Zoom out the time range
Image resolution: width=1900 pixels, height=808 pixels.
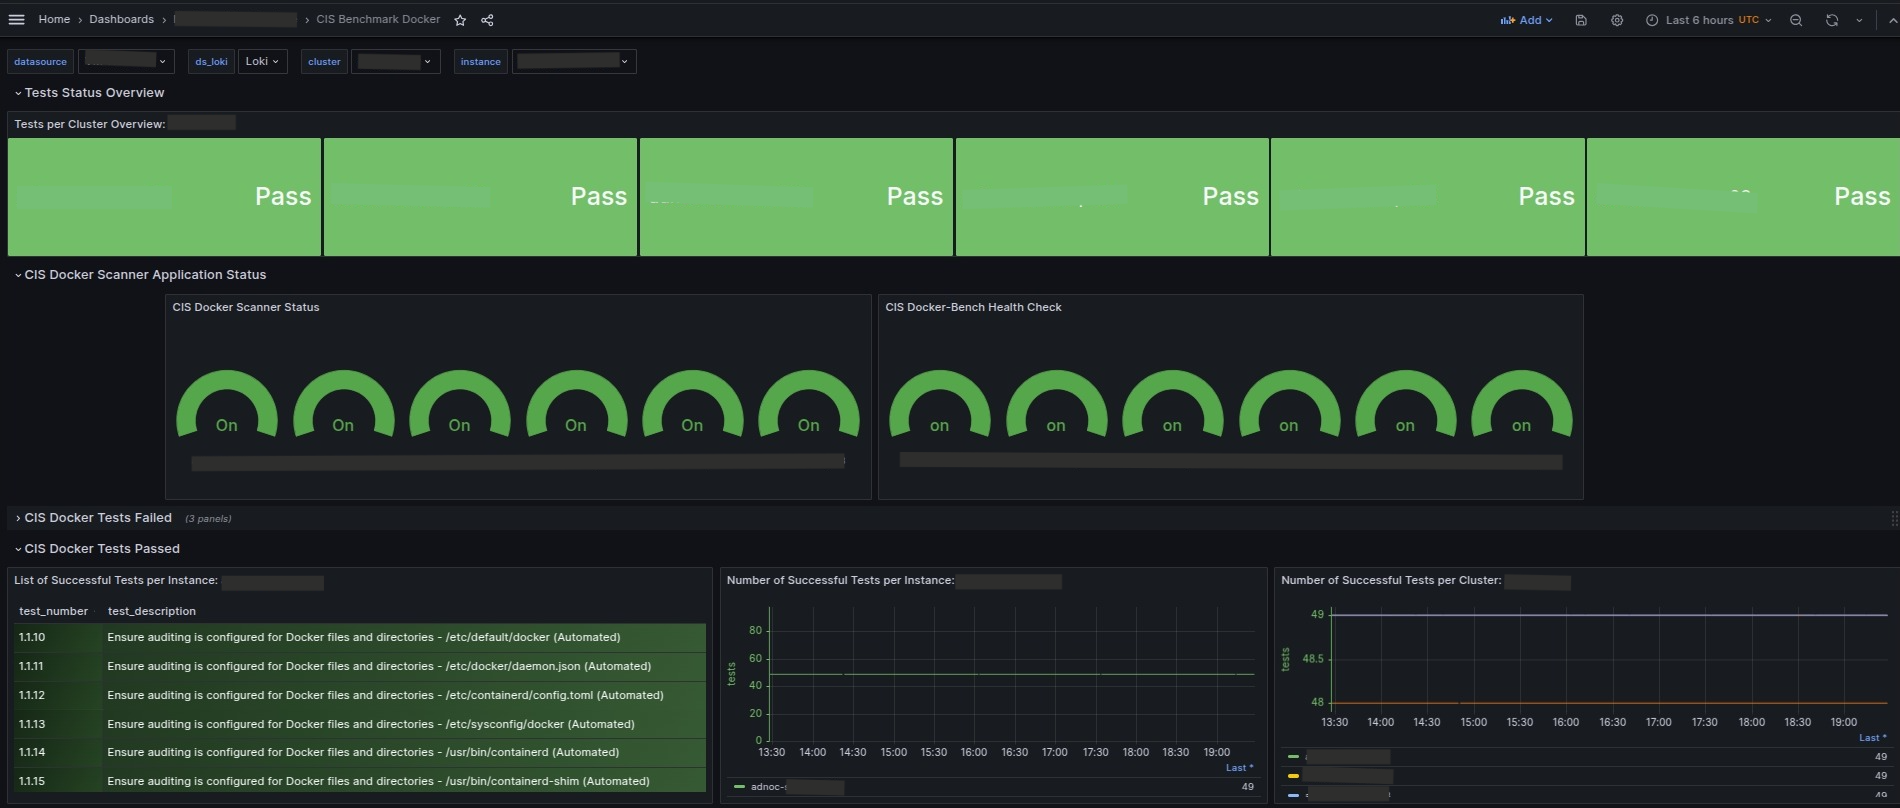coord(1796,20)
